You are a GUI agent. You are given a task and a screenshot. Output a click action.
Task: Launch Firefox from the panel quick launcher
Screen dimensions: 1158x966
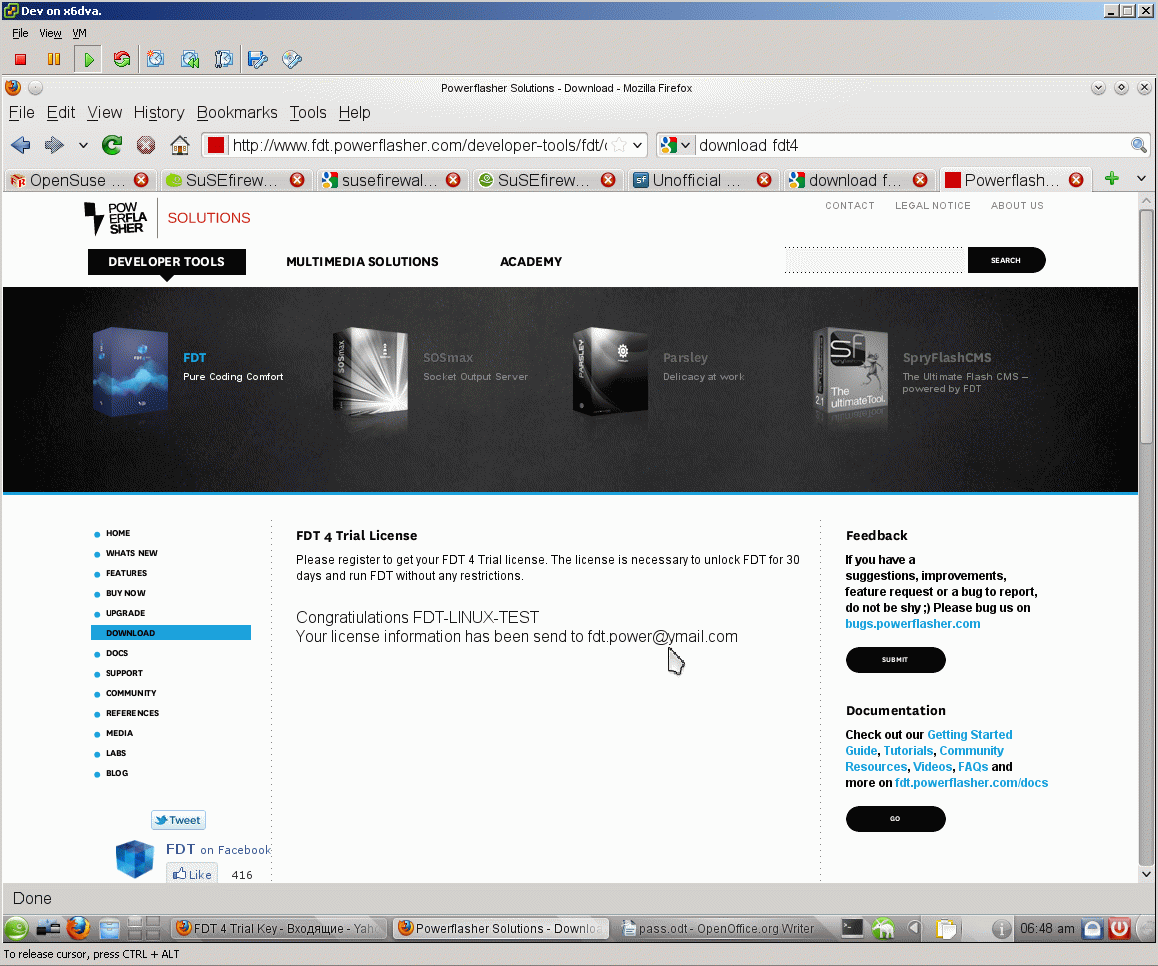(78, 928)
